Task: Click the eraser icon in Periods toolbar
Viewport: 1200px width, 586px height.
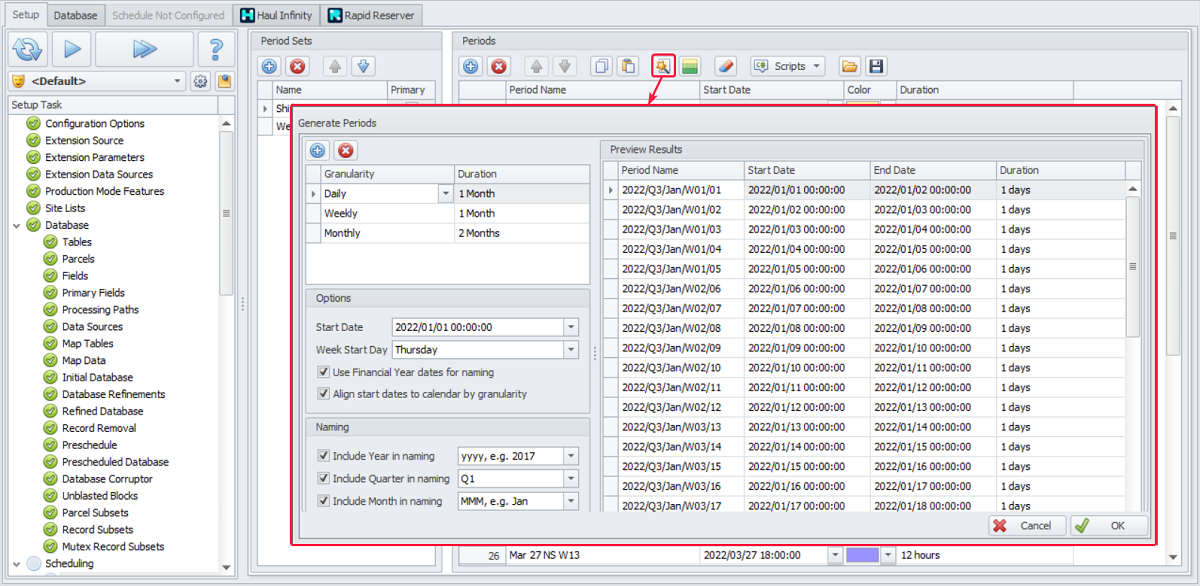Action: tap(727, 66)
